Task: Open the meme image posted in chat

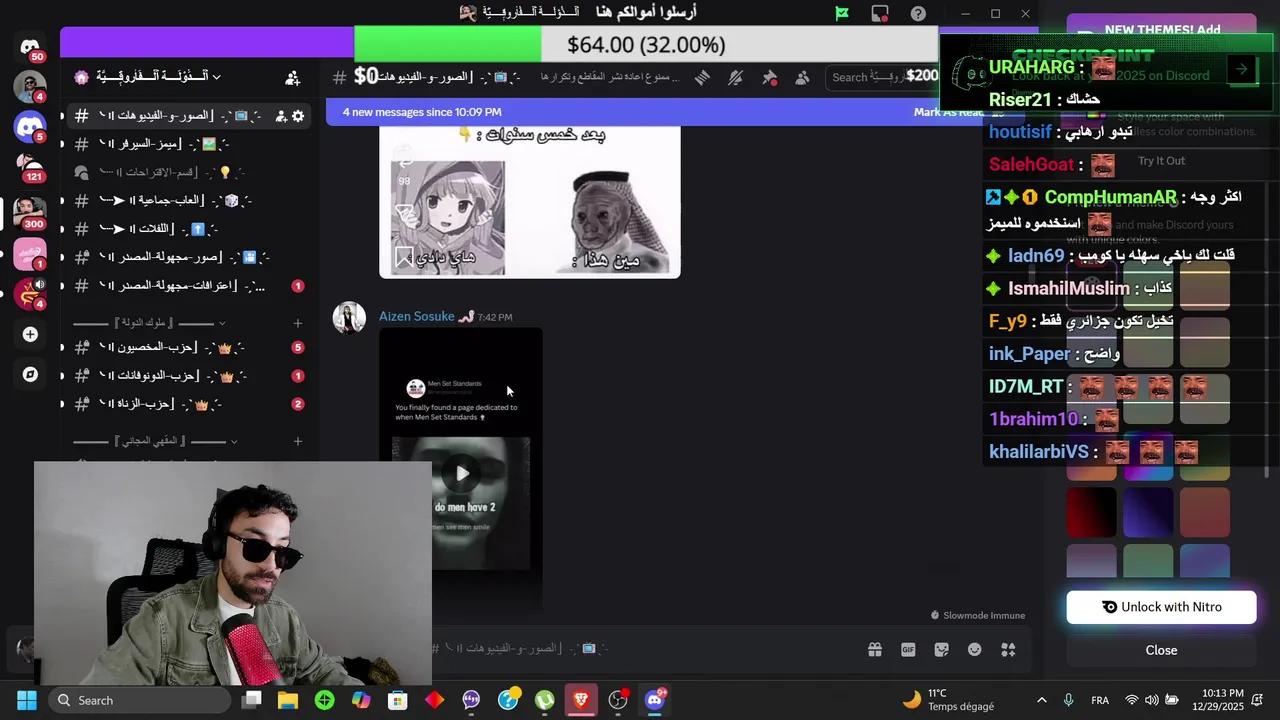Action: 530,203
